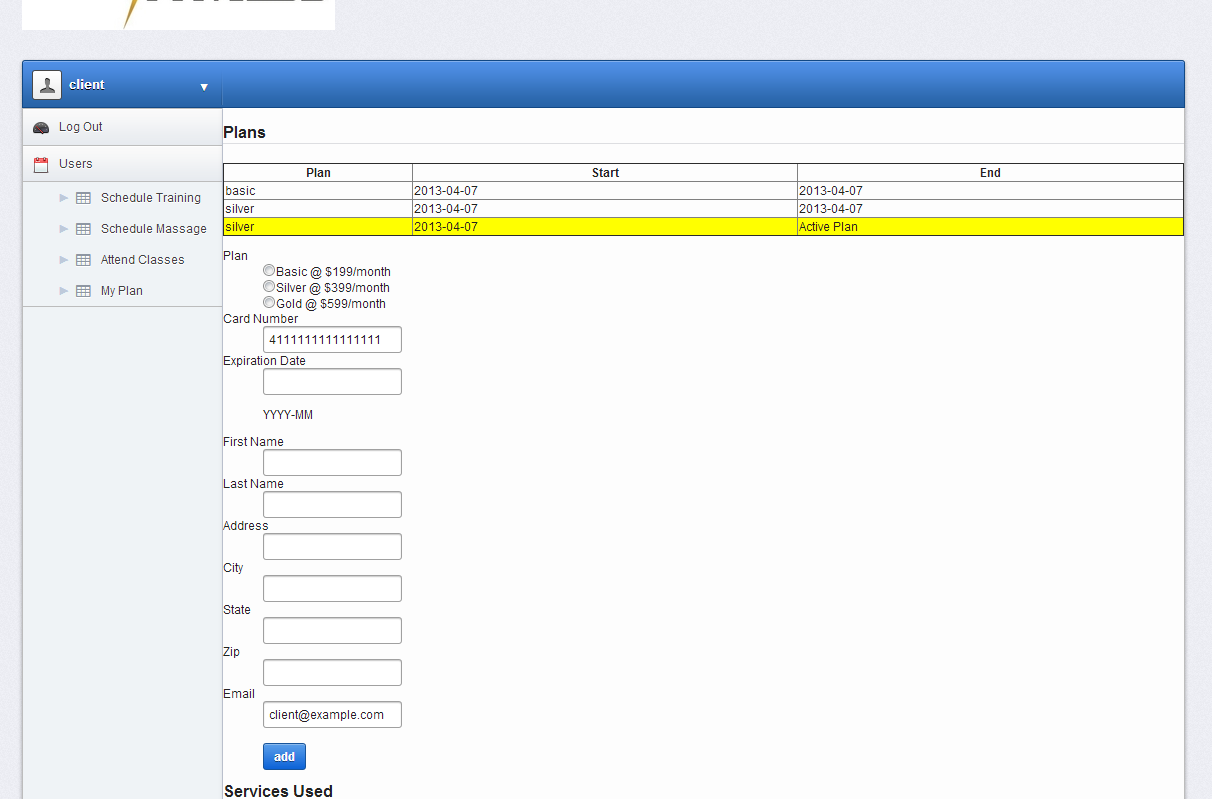Viewport: 1212px width, 799px height.
Task: Open the client dropdown arrow
Action: (x=204, y=87)
